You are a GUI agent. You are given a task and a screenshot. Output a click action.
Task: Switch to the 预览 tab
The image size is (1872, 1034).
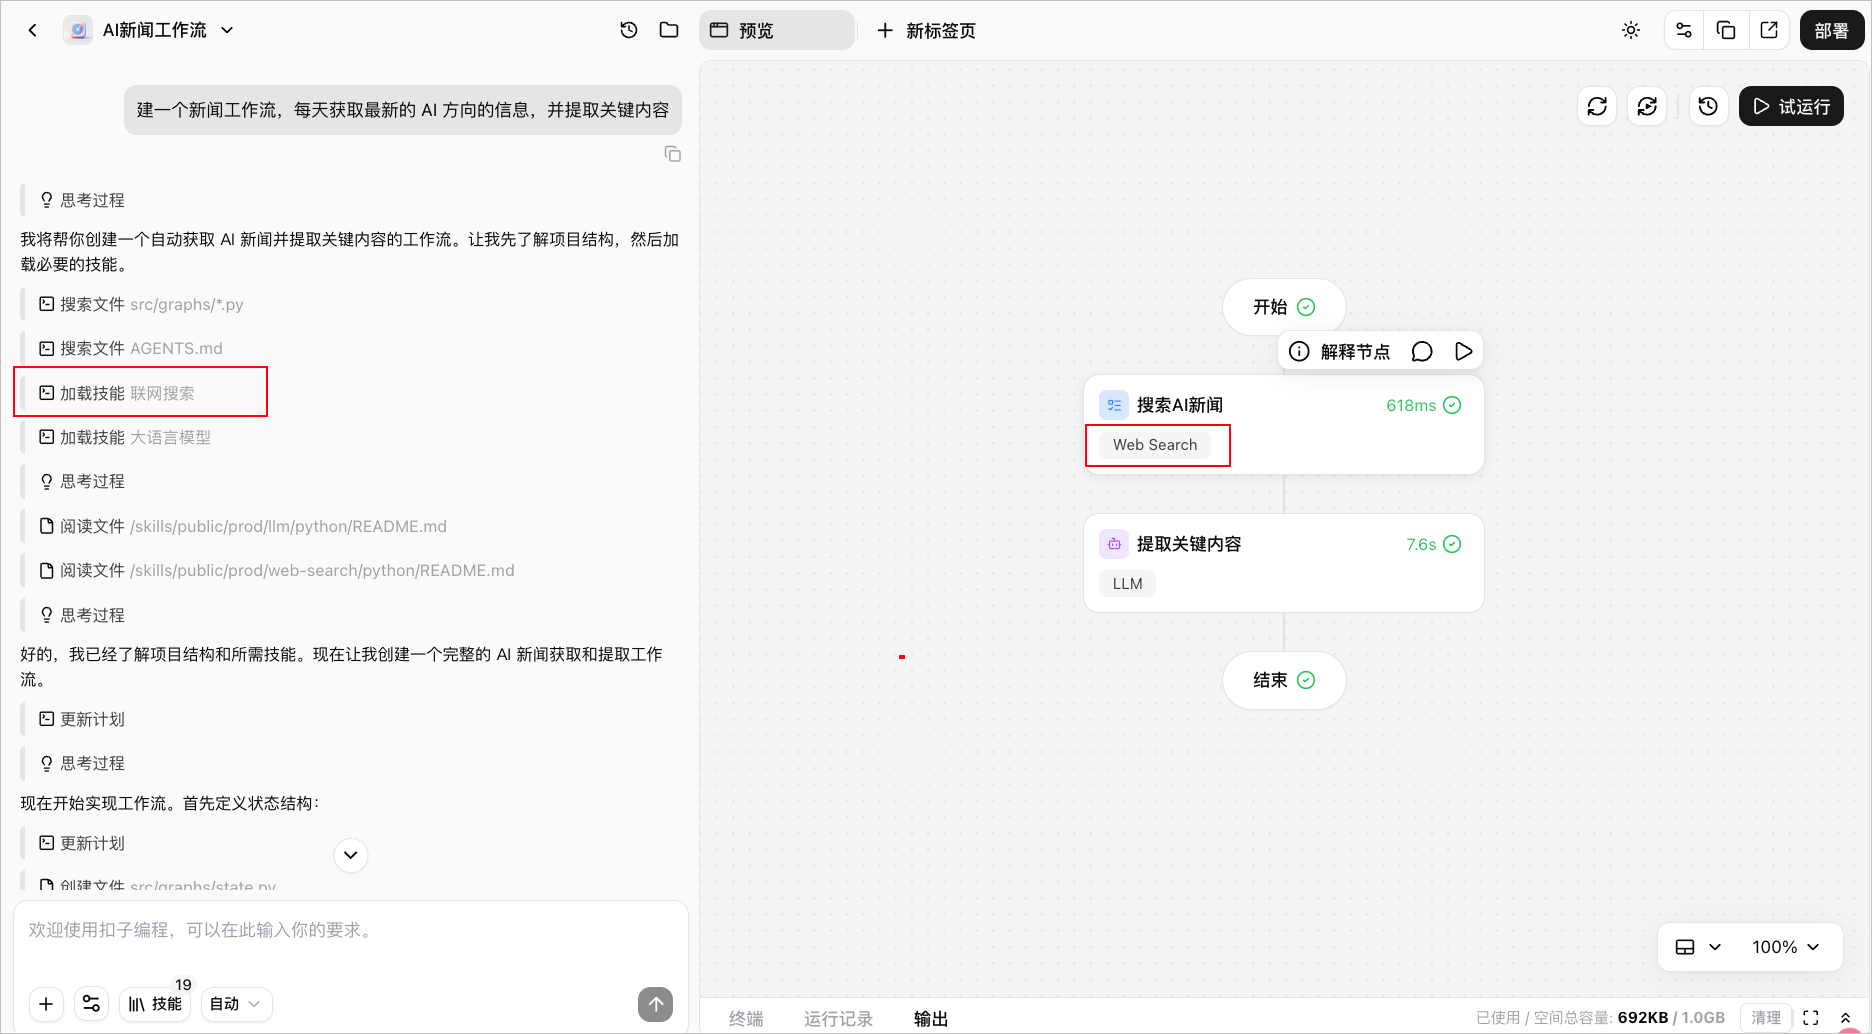point(776,30)
